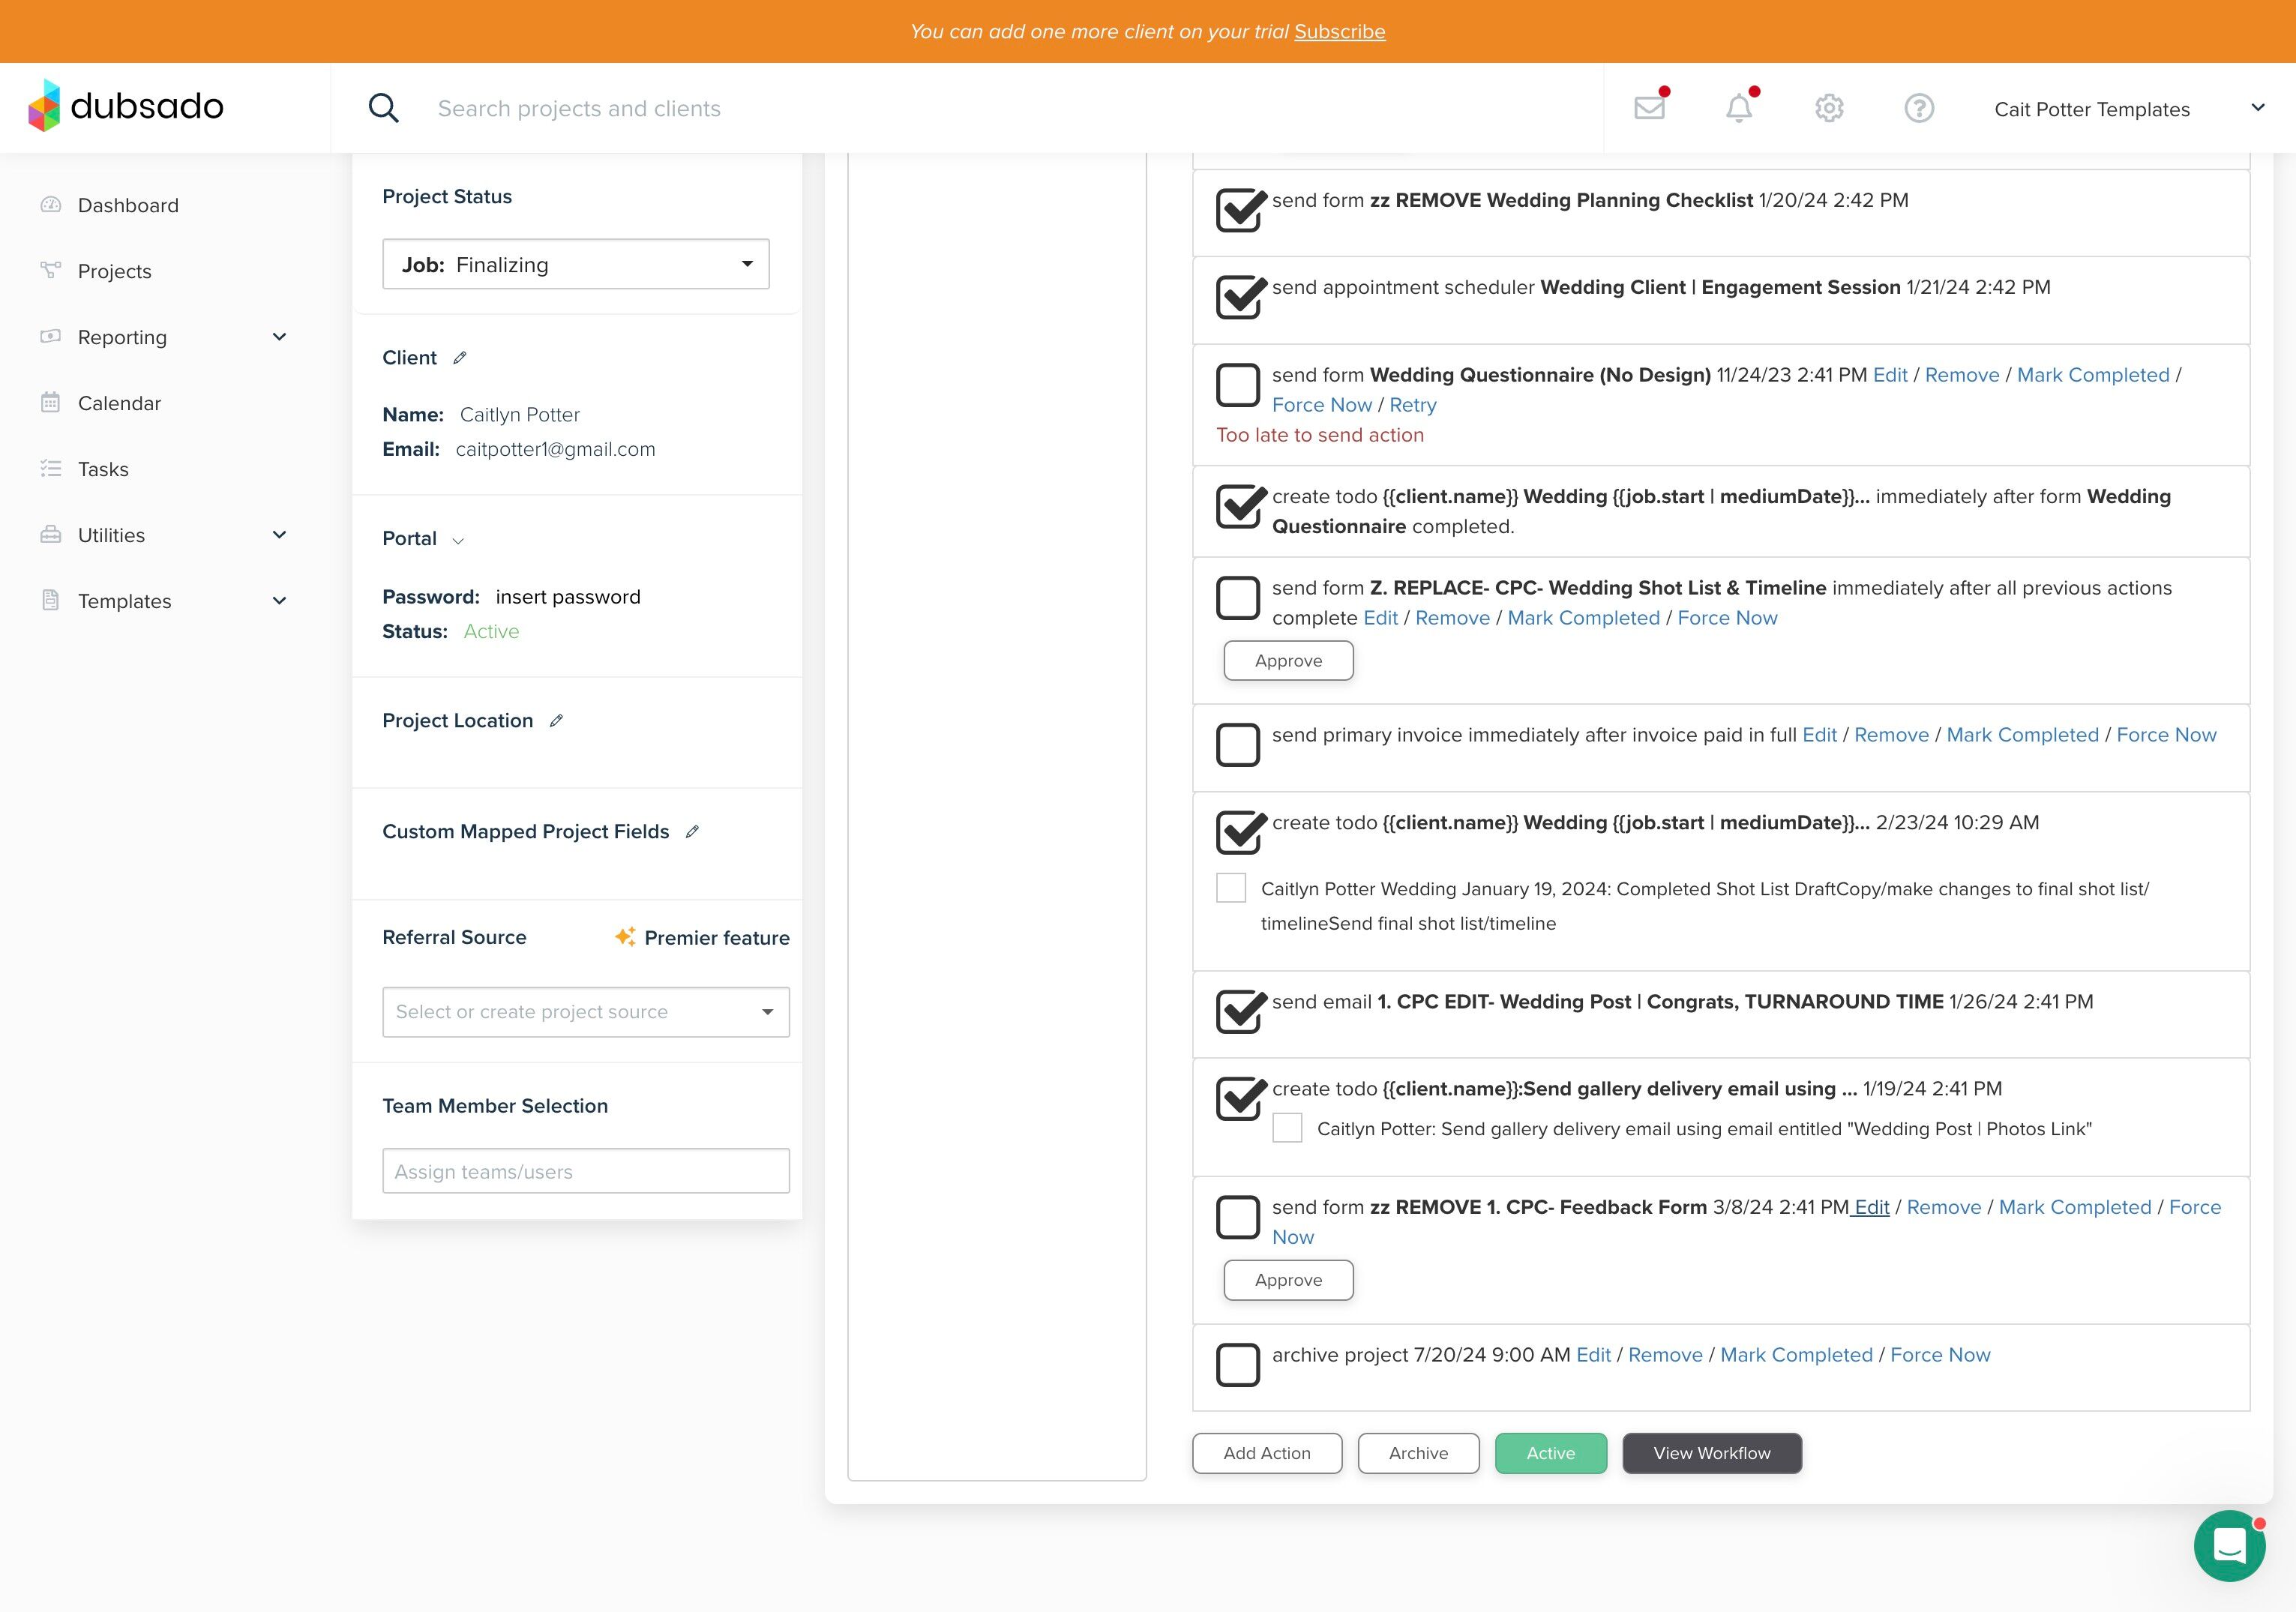Open the mail inbox icon

pyautogui.click(x=1649, y=108)
